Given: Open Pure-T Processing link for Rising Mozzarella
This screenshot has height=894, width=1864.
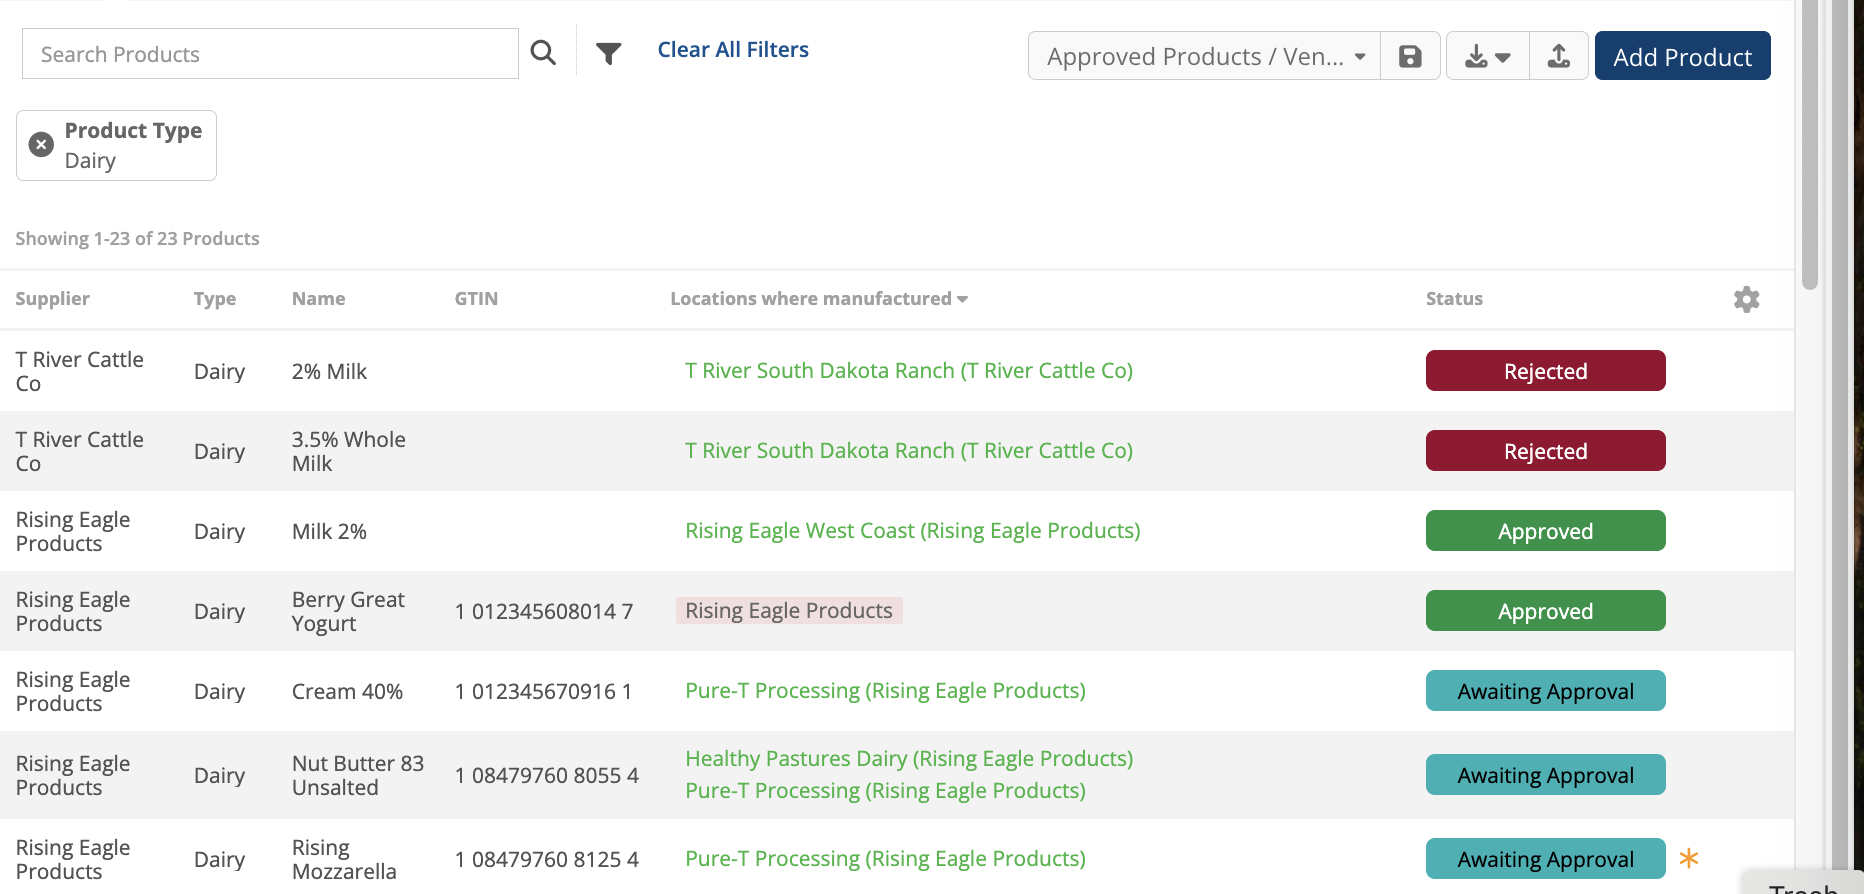Looking at the screenshot, I should 885,859.
